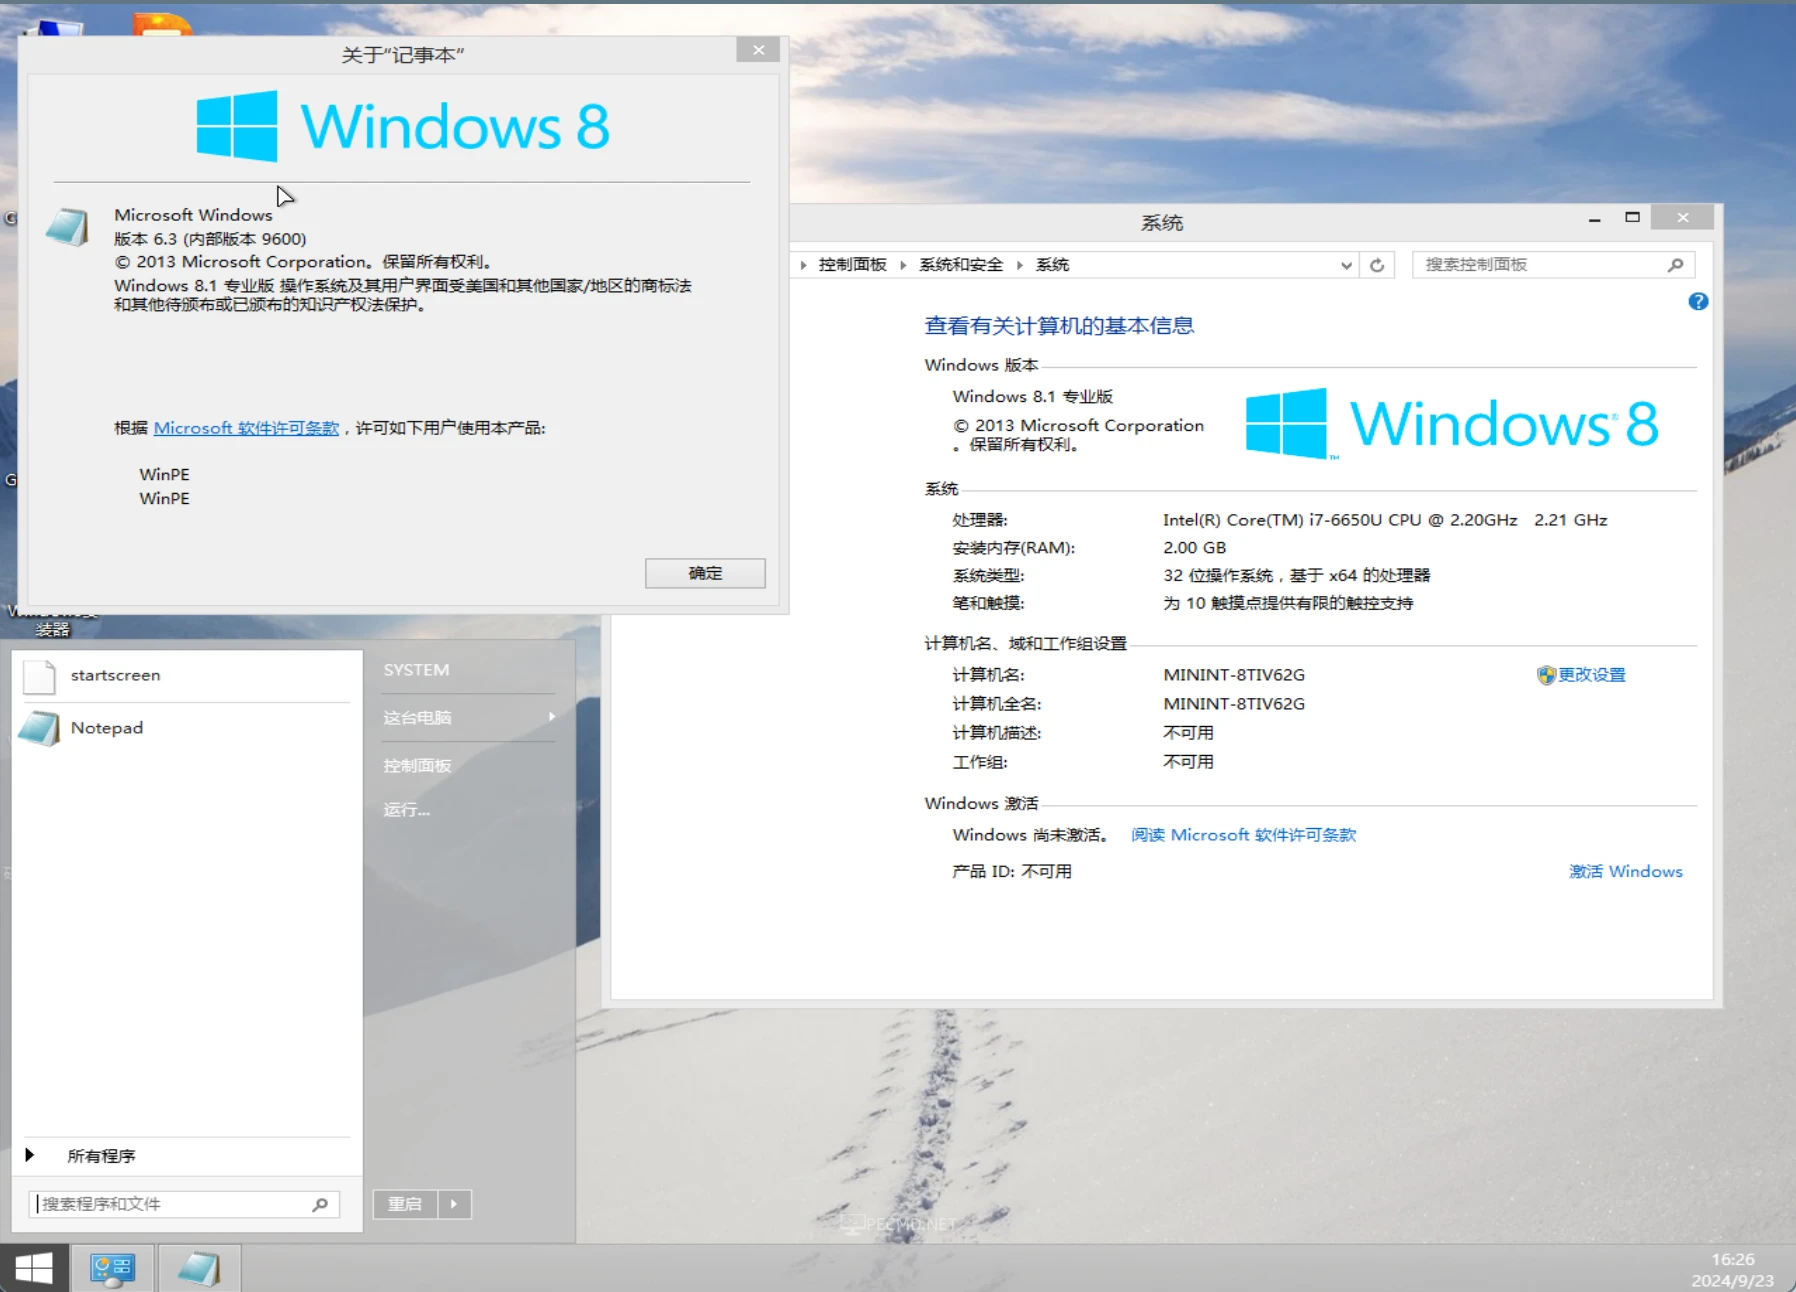Click 版本 6.3 (内部版本 9600) text
The width and height of the screenshot is (1796, 1292).
tap(210, 239)
